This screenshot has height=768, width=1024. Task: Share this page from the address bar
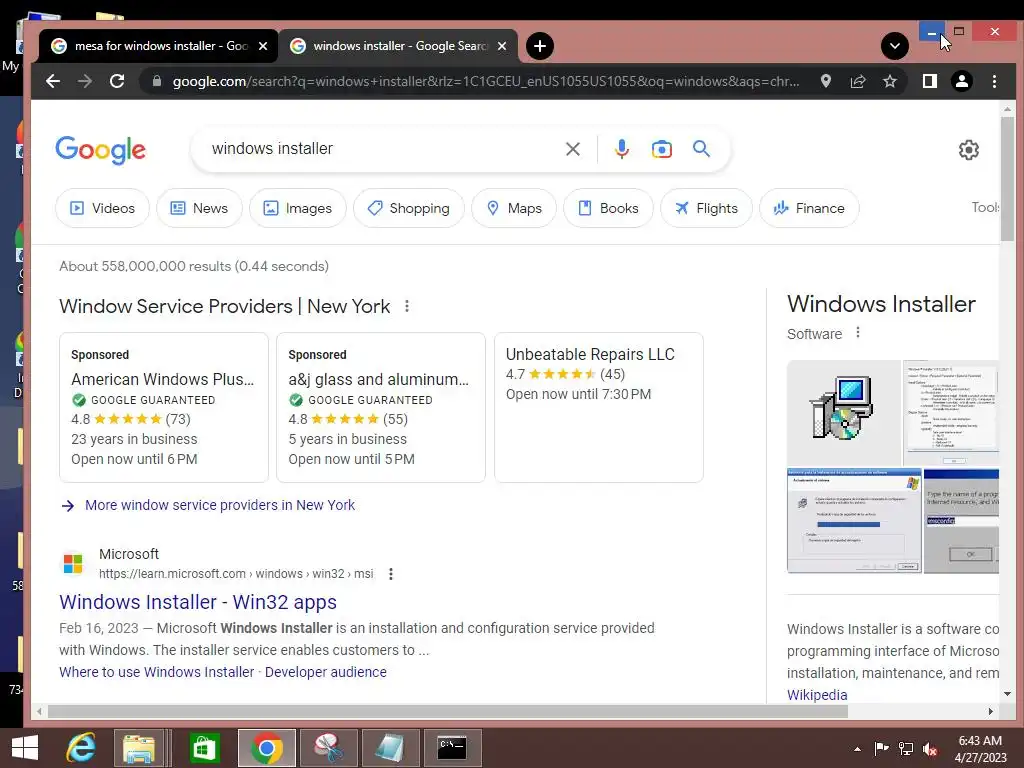click(x=857, y=81)
